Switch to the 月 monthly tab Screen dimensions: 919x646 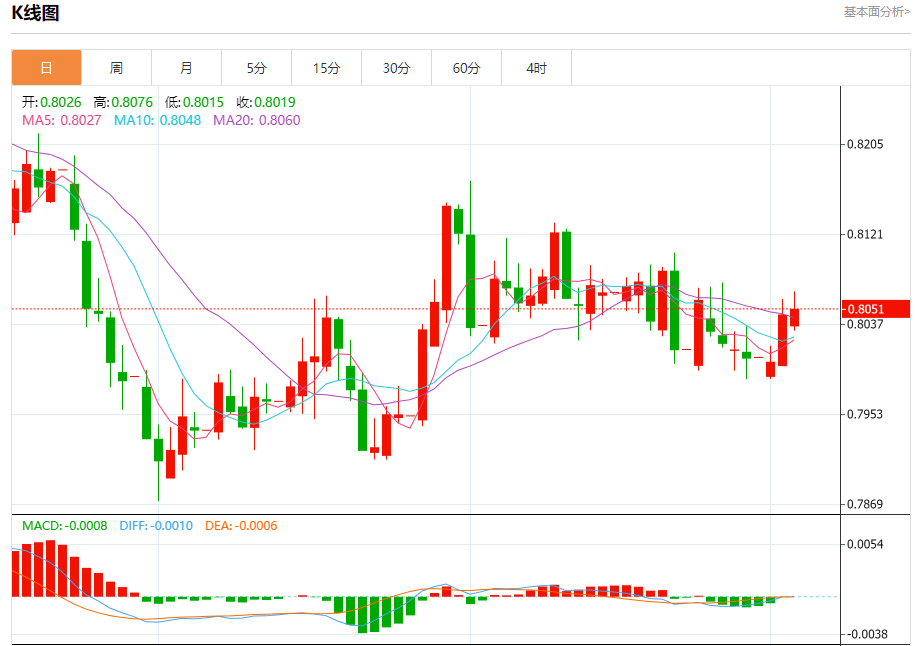186,68
